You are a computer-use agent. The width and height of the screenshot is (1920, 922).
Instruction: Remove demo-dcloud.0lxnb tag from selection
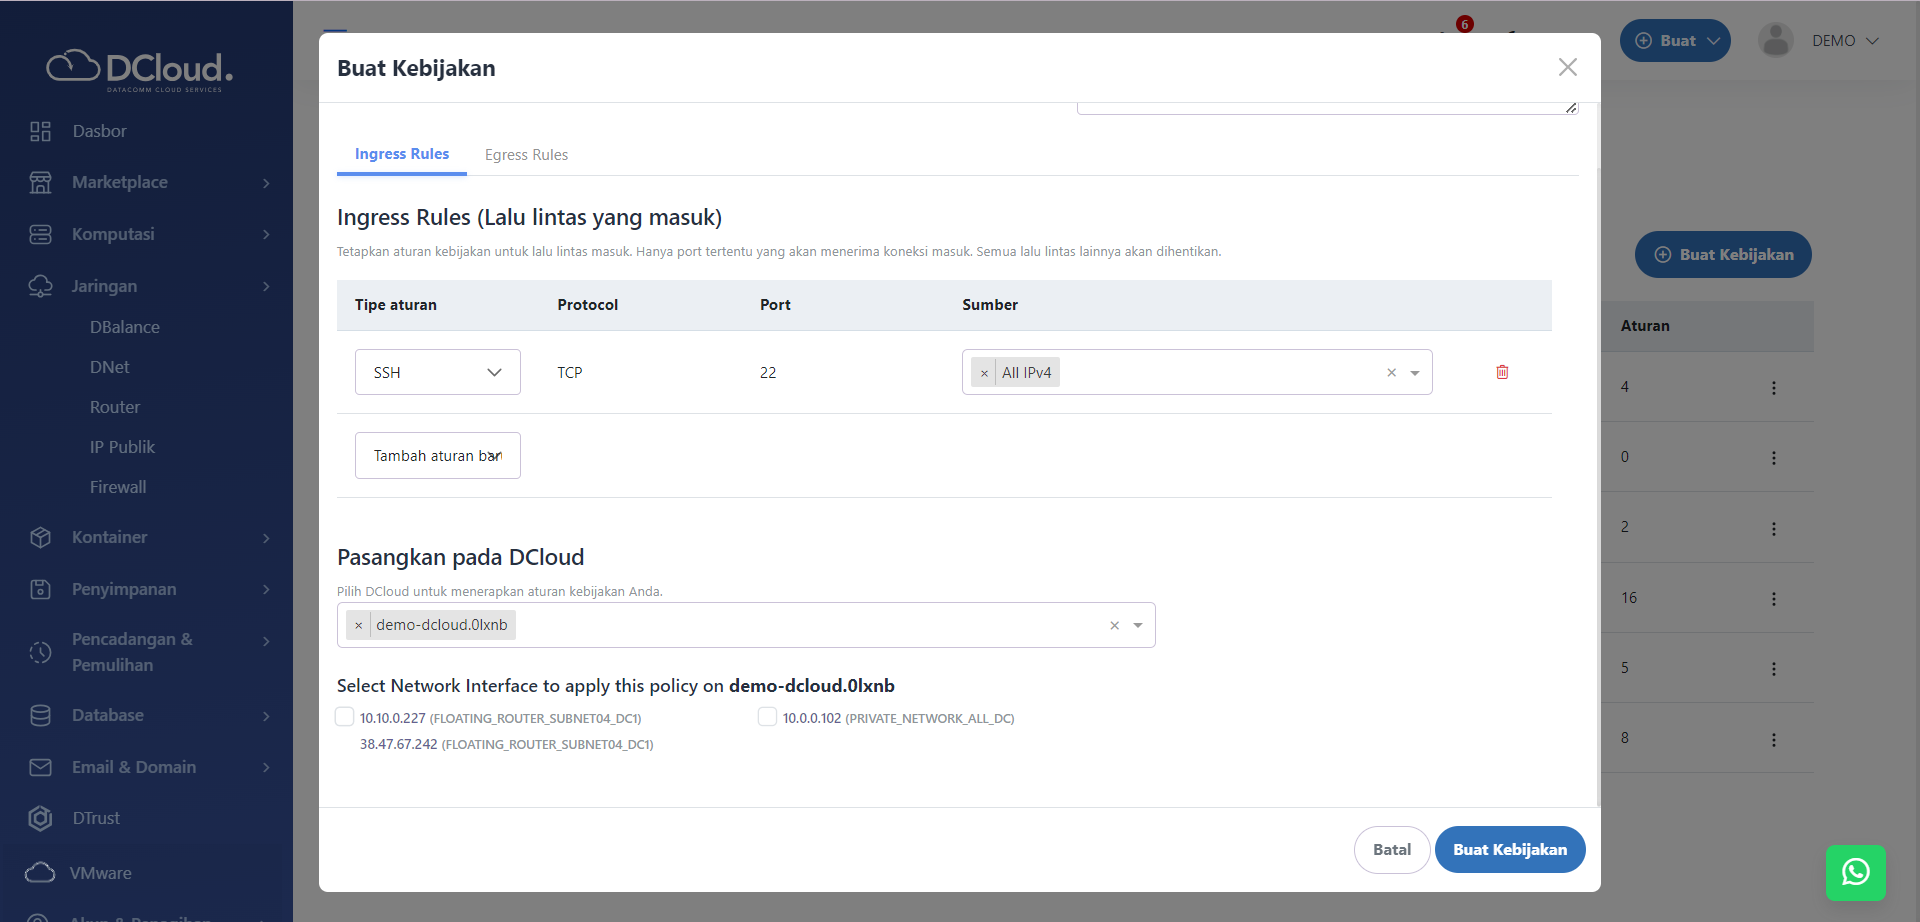coord(359,625)
